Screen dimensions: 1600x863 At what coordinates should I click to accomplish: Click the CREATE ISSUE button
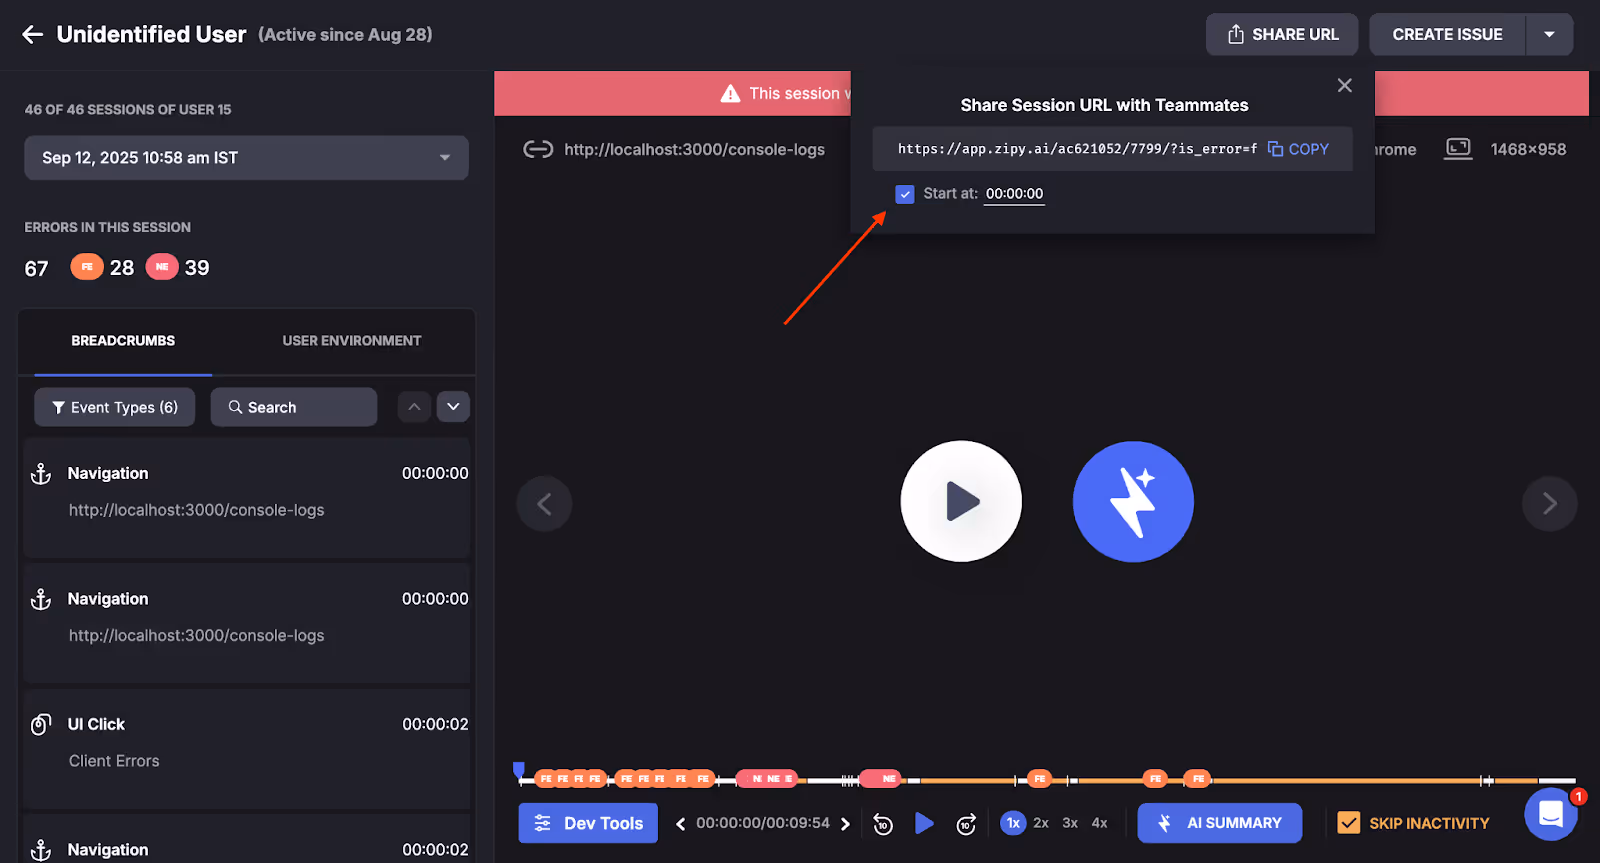[1447, 35]
